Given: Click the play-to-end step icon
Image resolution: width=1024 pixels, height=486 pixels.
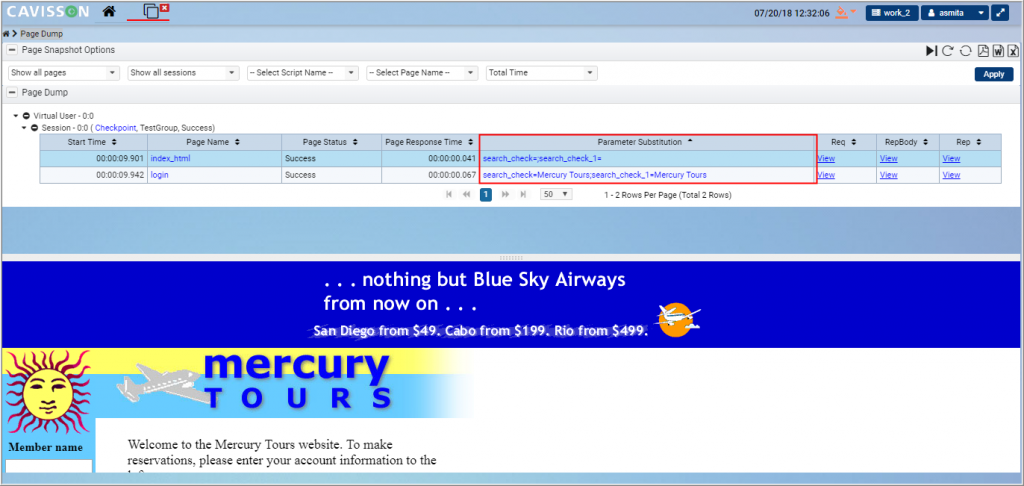Looking at the screenshot, I should click(931, 51).
